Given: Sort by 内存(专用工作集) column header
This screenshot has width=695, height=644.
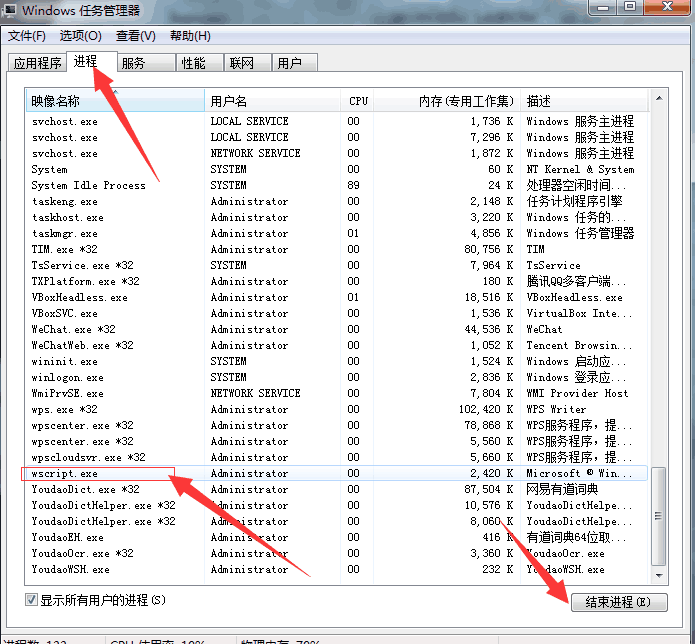Looking at the screenshot, I should (x=466, y=101).
